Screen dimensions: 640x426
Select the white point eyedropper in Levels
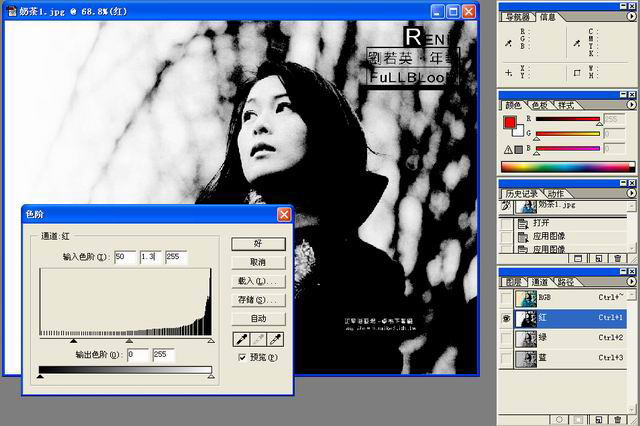[275, 340]
